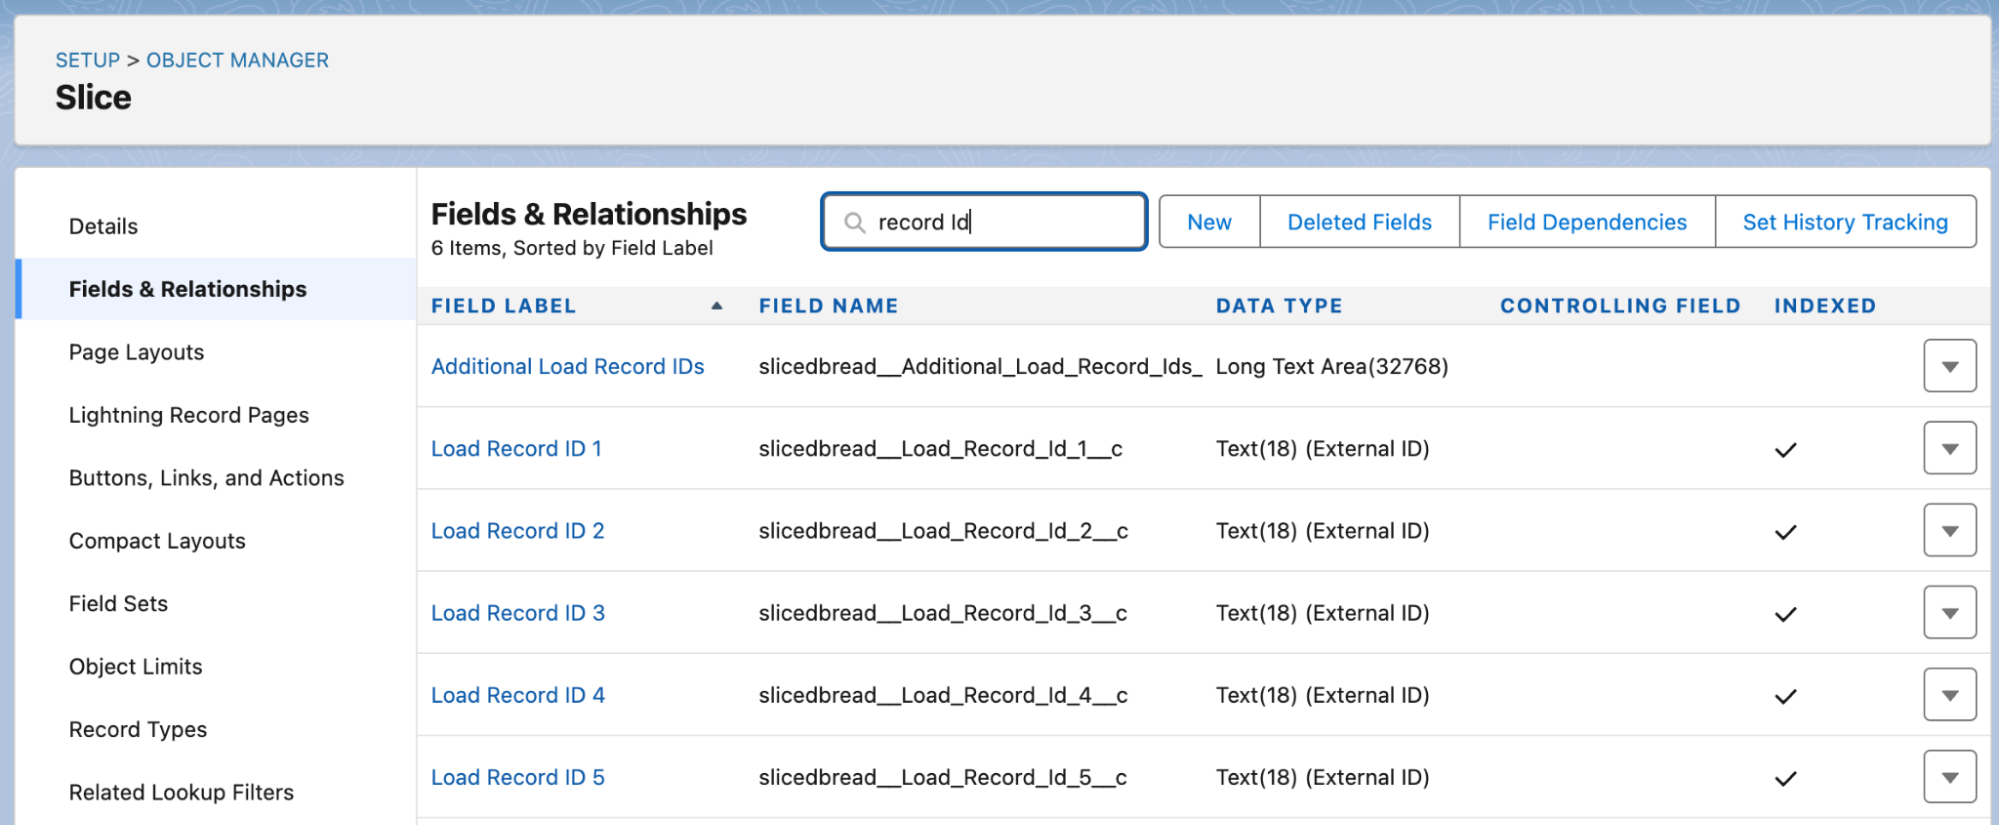Viewport: 1999px width, 825px height.
Task: Open the row menu for Load Record ID 5
Action: click(1949, 777)
